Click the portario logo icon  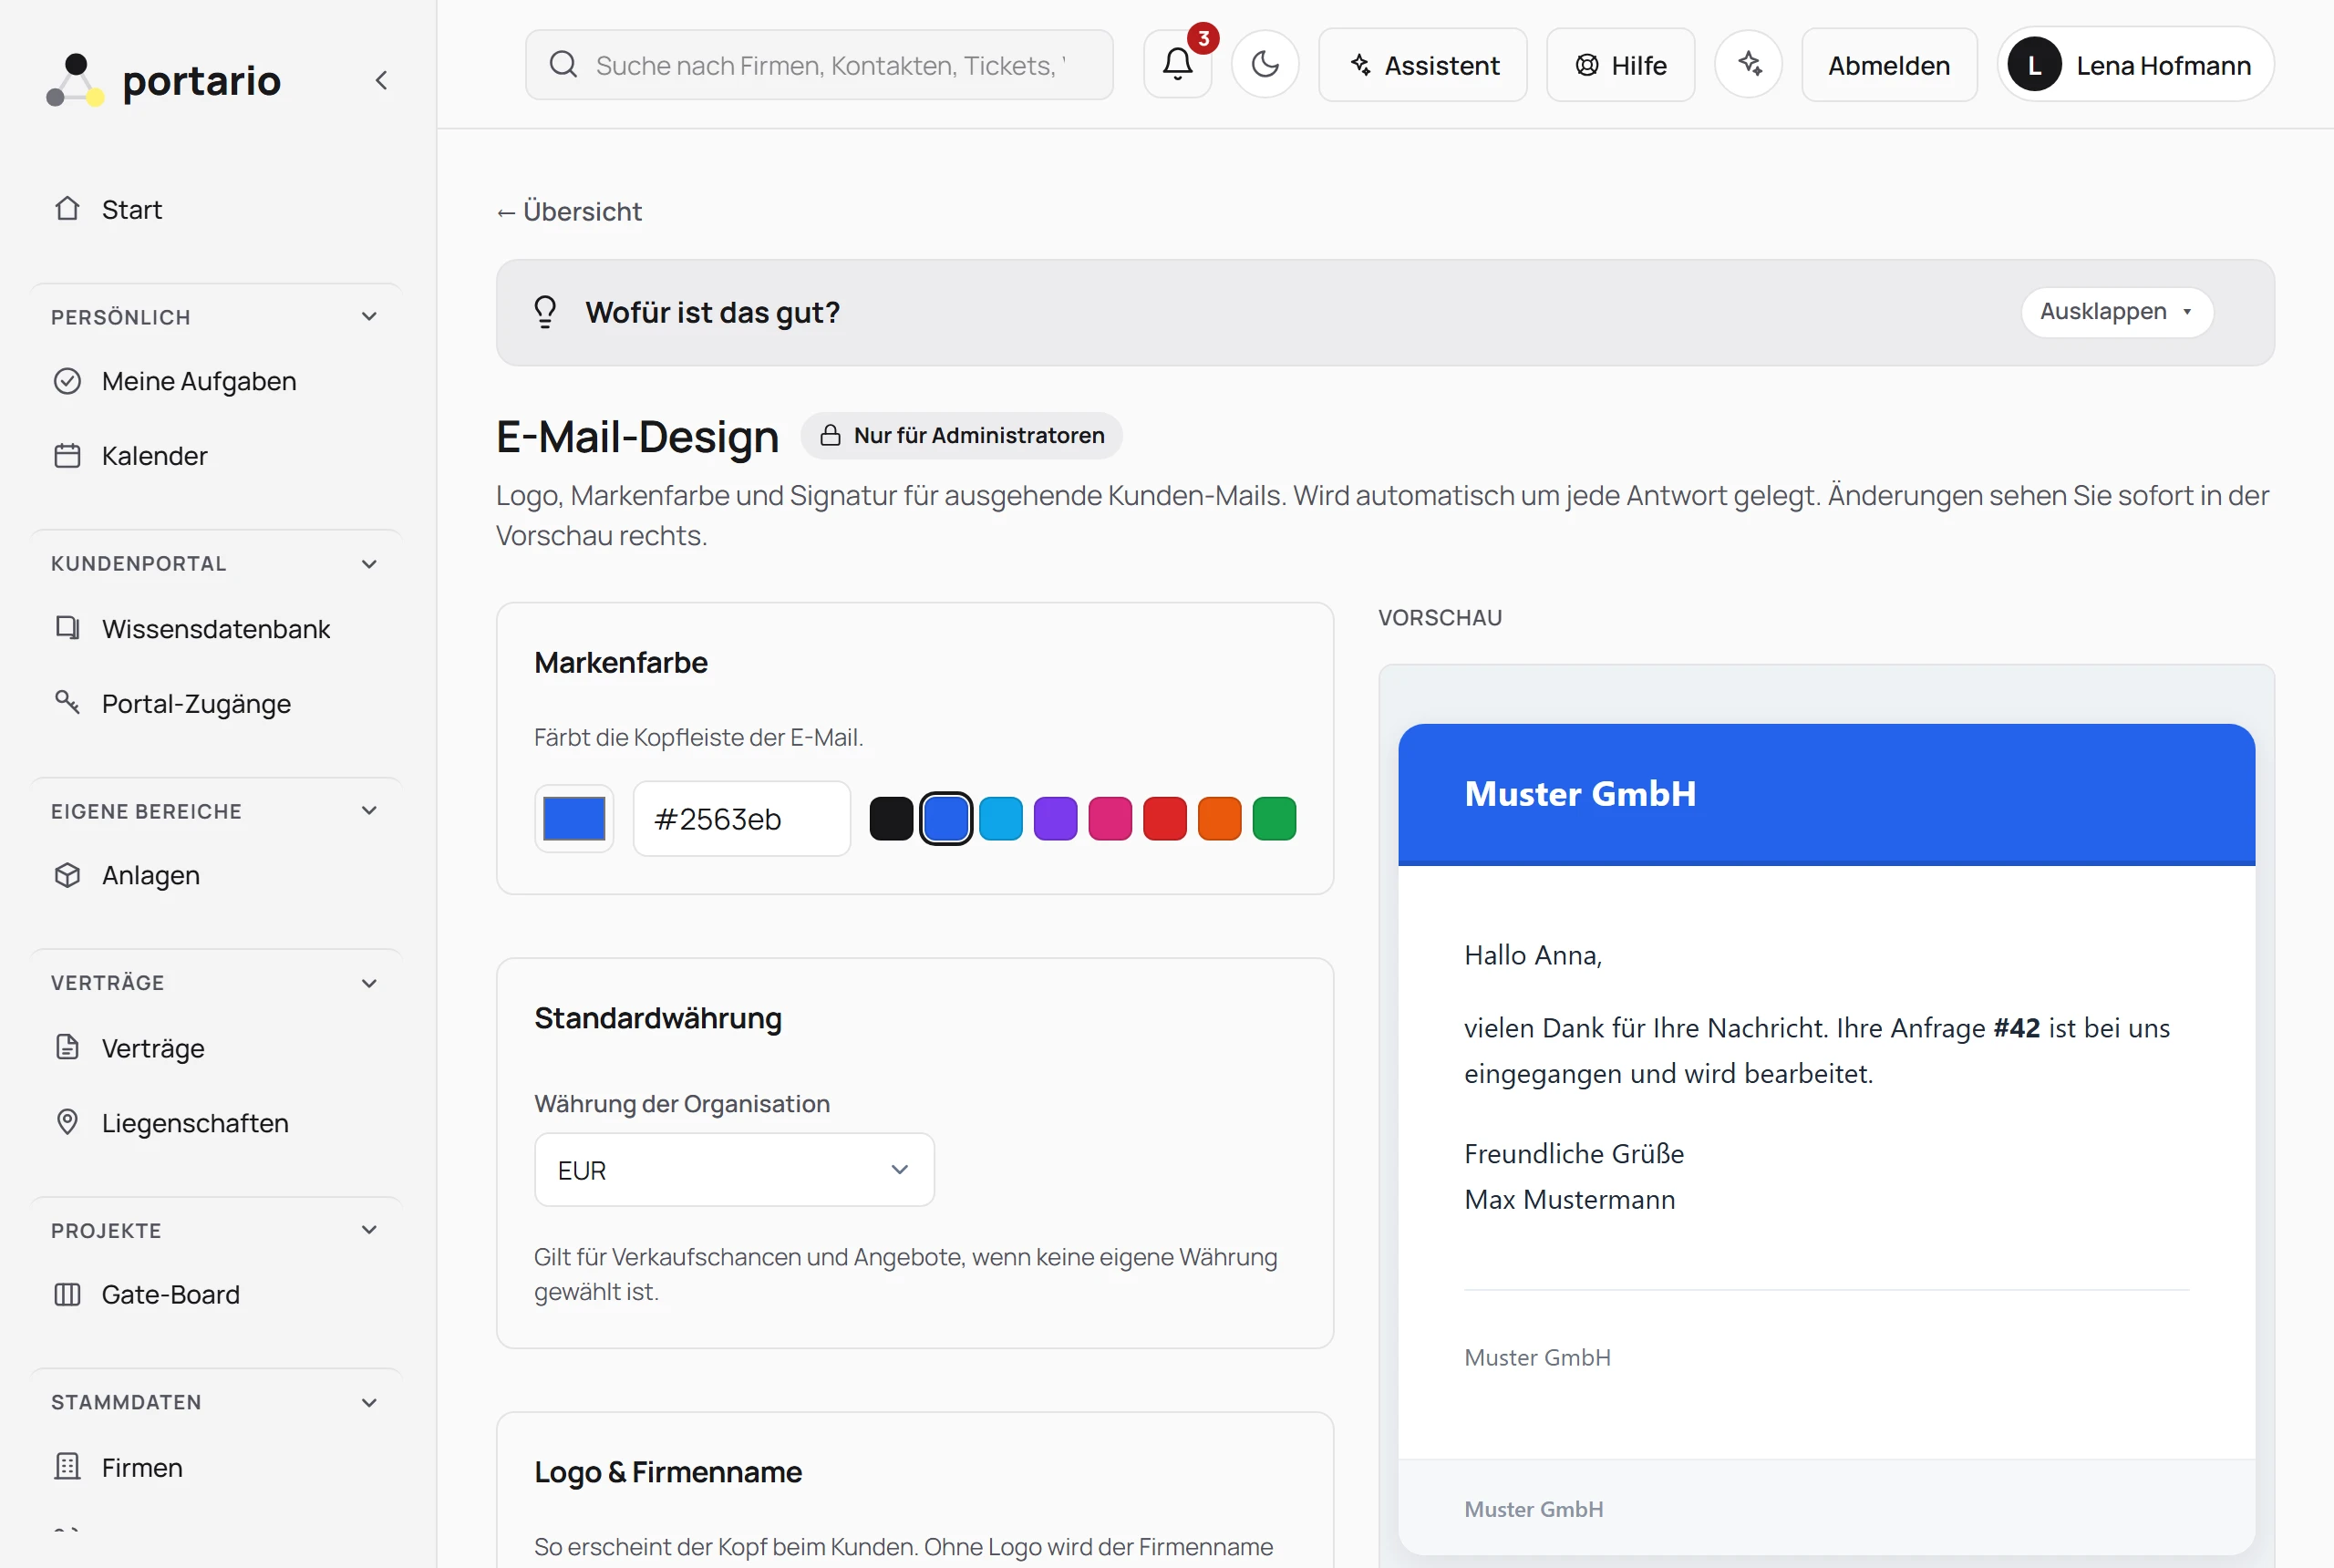(75, 80)
